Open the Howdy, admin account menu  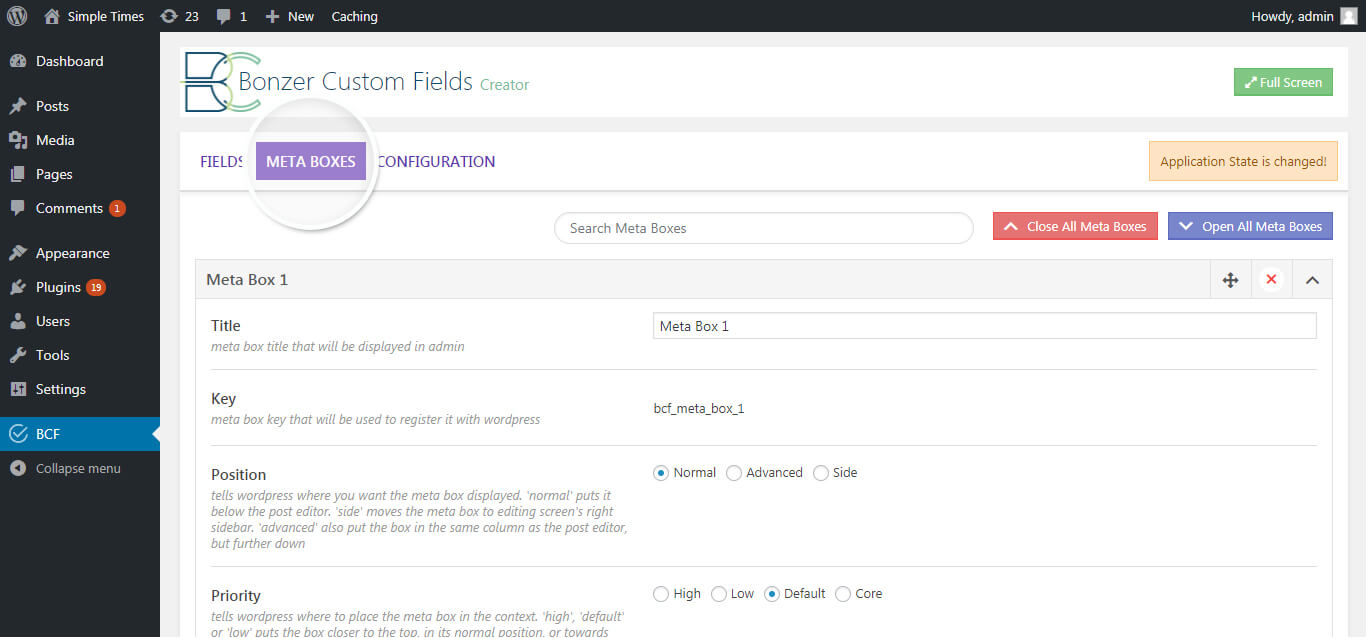1304,16
